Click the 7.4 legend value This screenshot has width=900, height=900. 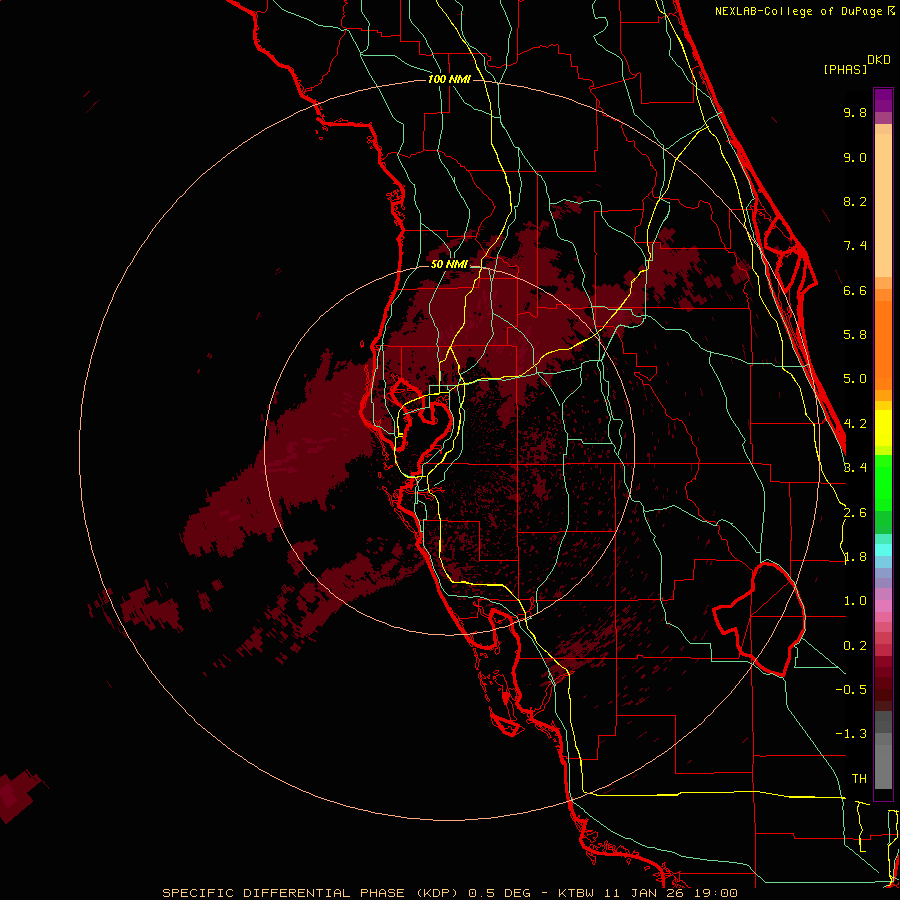click(855, 246)
